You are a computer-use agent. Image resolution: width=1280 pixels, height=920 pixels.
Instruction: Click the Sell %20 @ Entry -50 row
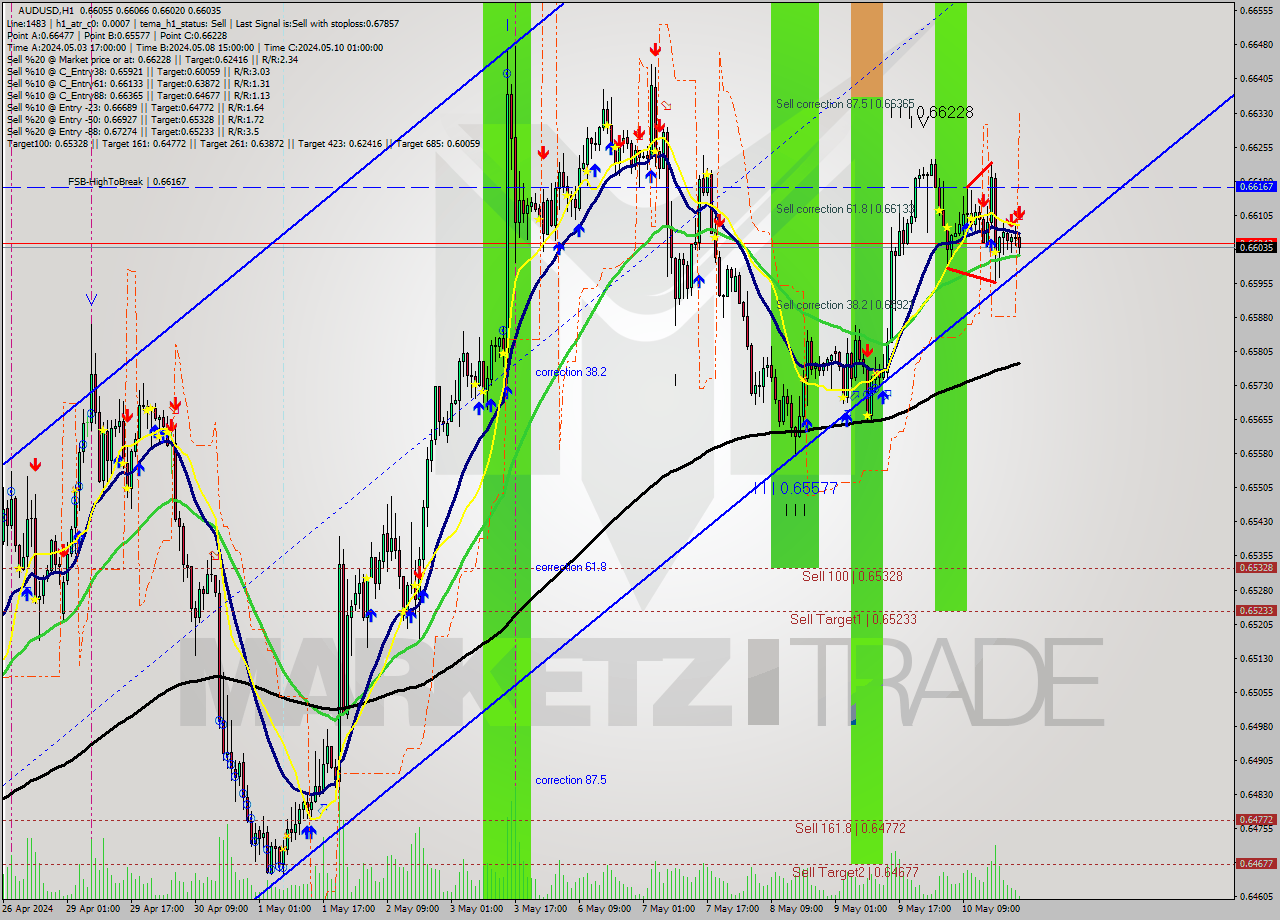135,119
